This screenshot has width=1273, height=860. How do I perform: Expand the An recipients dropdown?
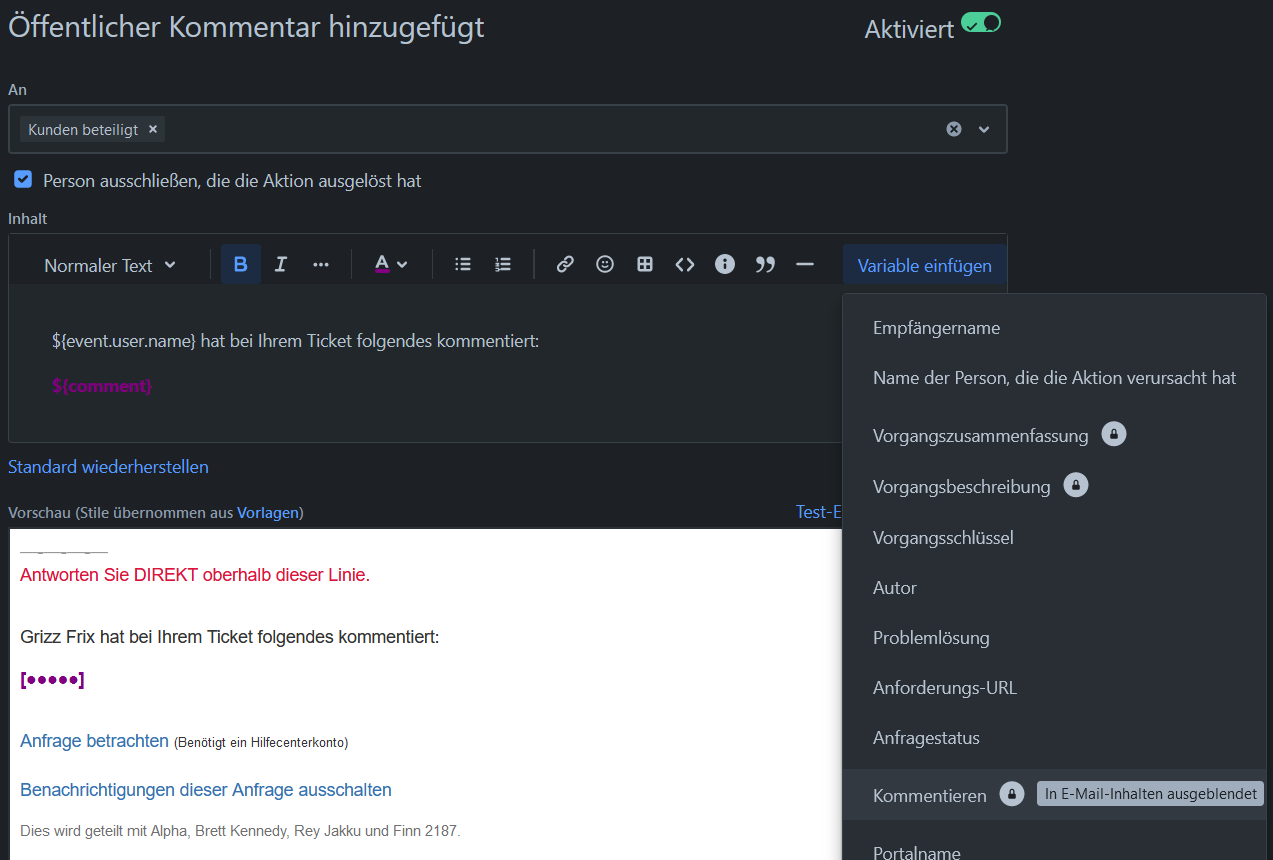click(x=984, y=129)
